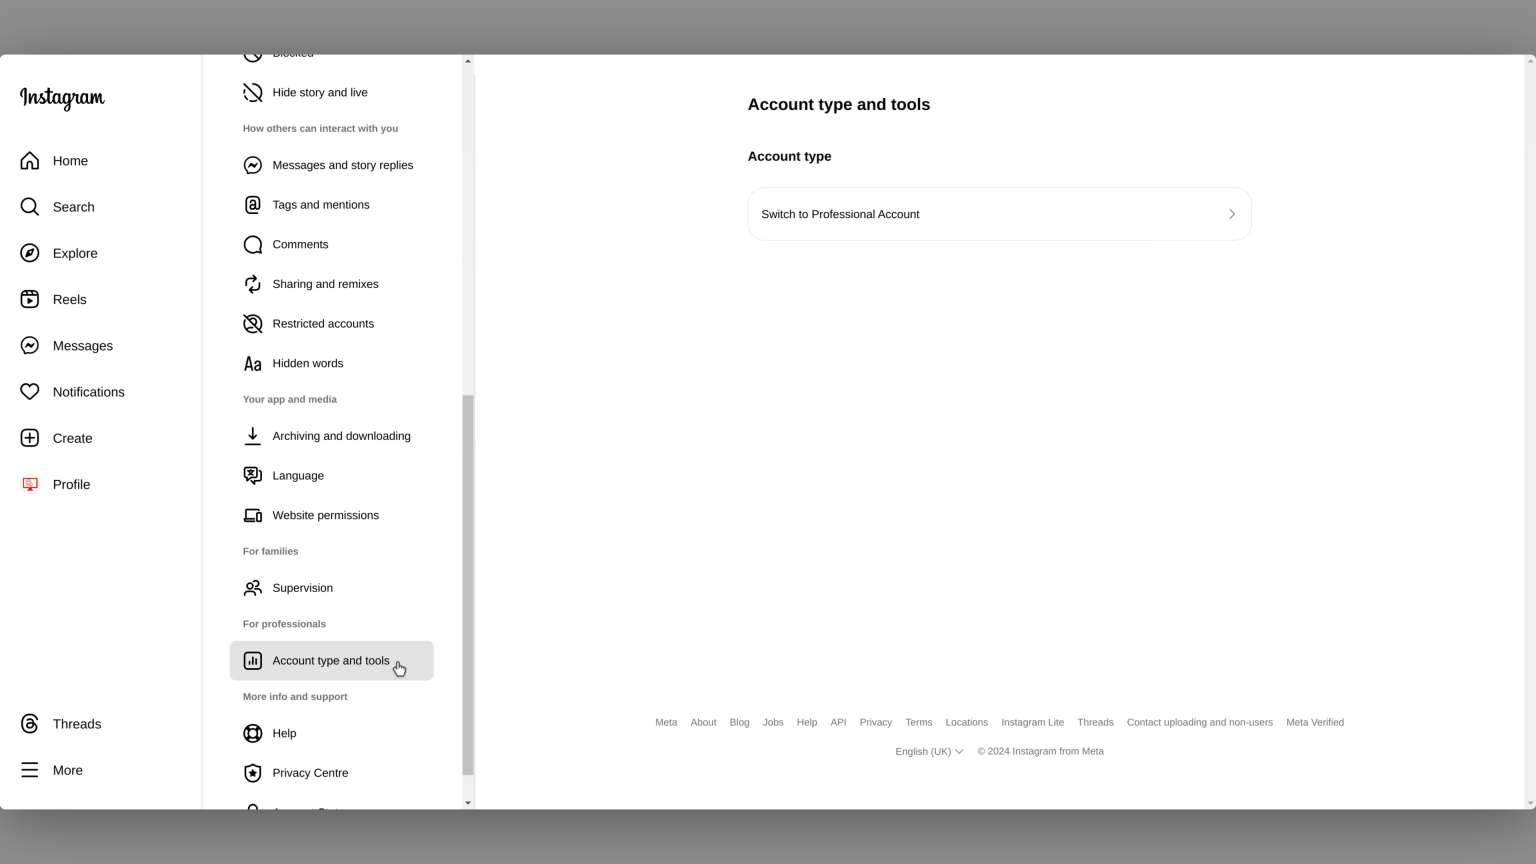Click the Restricted accounts icon
The width and height of the screenshot is (1536, 864).
pyautogui.click(x=252, y=323)
